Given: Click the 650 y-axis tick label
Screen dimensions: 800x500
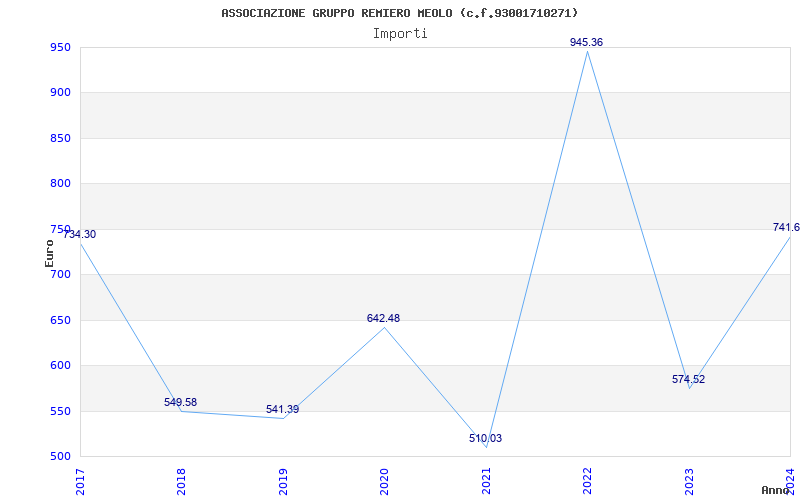Looking at the screenshot, I should [60, 320].
